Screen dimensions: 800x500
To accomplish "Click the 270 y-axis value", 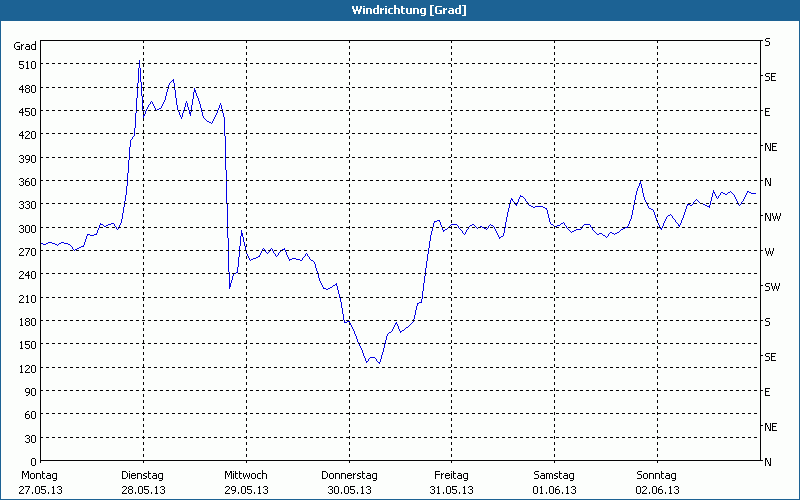I will (x=28, y=252).
